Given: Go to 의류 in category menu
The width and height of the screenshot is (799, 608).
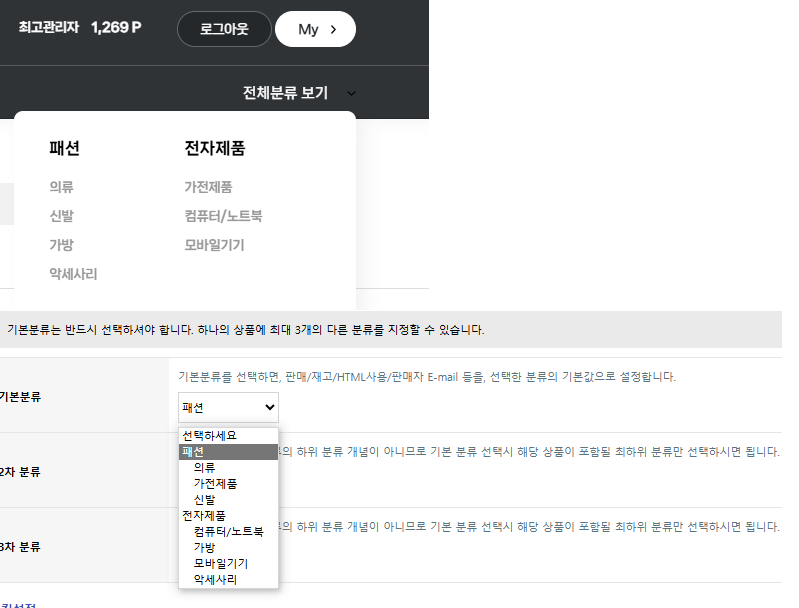Looking at the screenshot, I should 62,187.
